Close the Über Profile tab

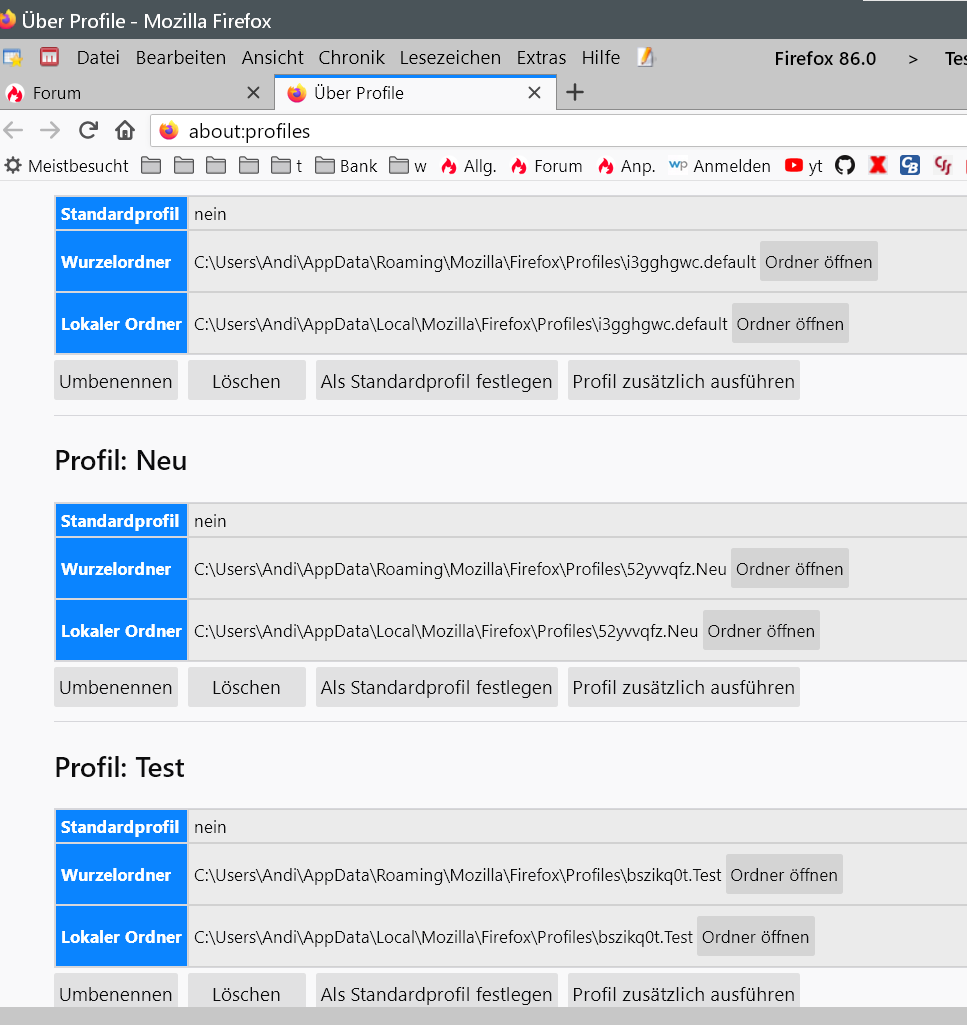pyautogui.click(x=535, y=93)
